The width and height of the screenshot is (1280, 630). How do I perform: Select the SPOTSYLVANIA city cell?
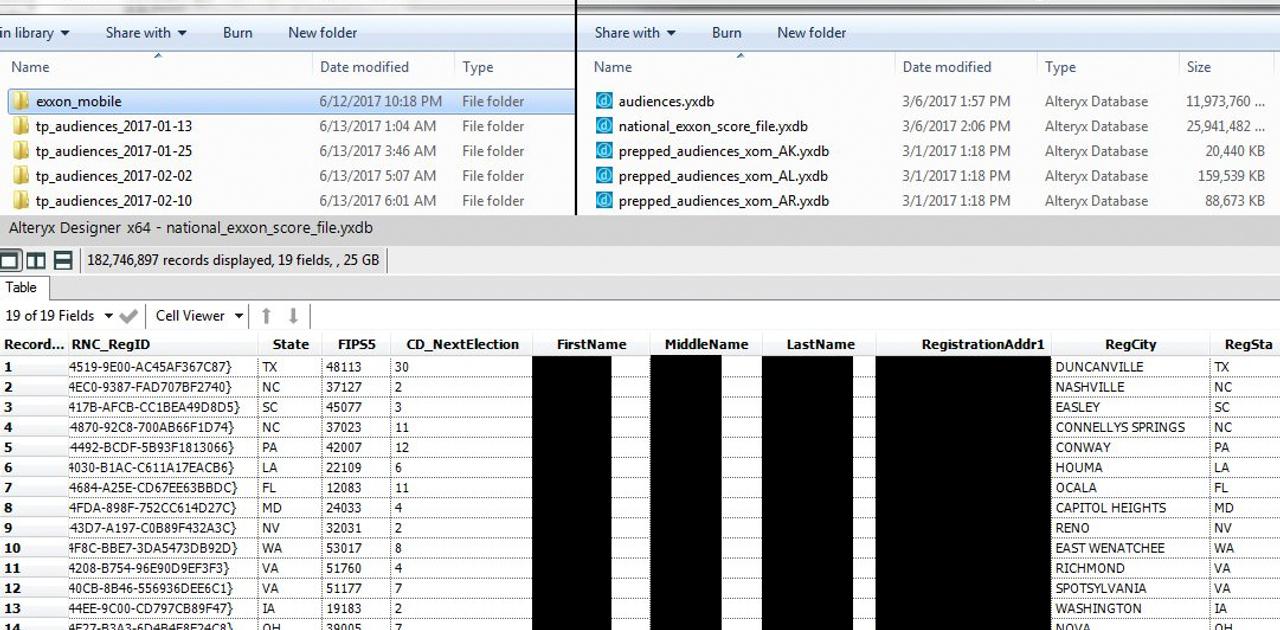[1130, 588]
